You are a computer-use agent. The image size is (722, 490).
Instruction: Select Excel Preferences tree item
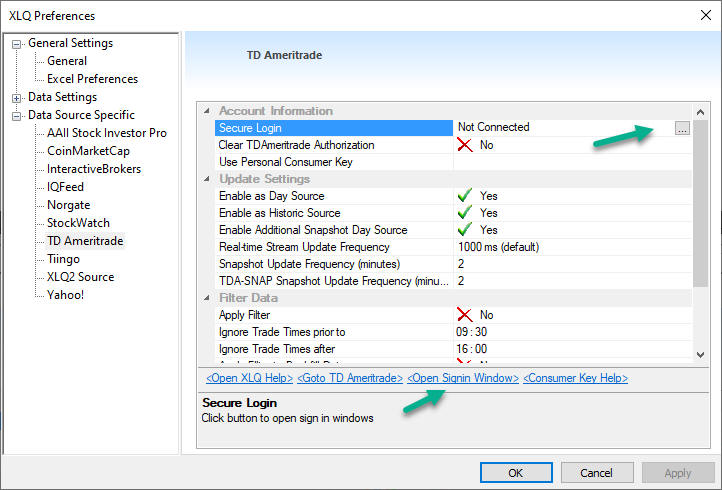click(92, 79)
